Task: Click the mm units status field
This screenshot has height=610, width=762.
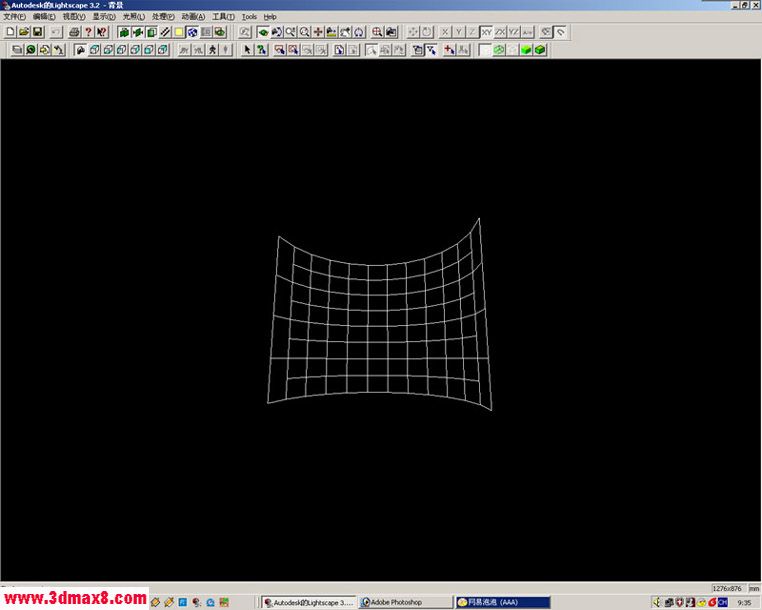Action: (x=754, y=589)
